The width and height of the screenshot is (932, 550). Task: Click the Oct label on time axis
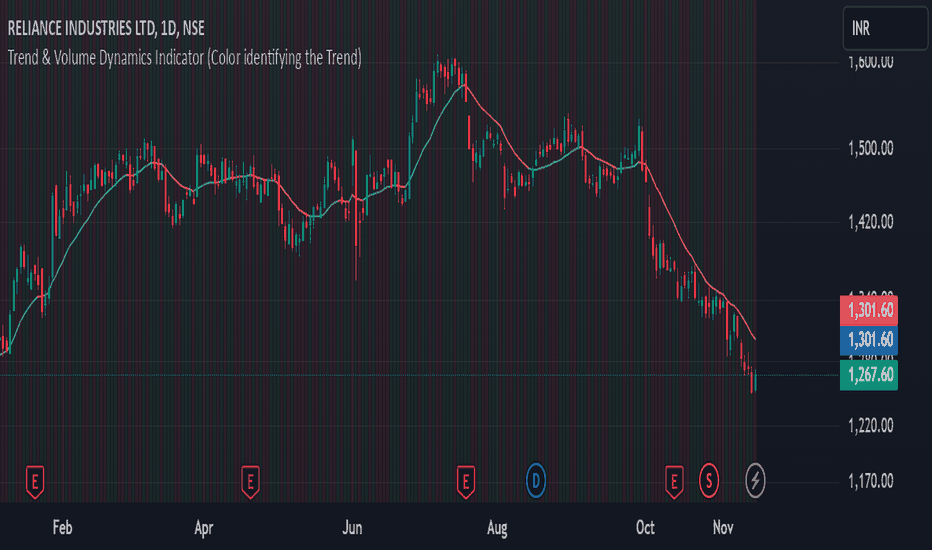click(646, 527)
